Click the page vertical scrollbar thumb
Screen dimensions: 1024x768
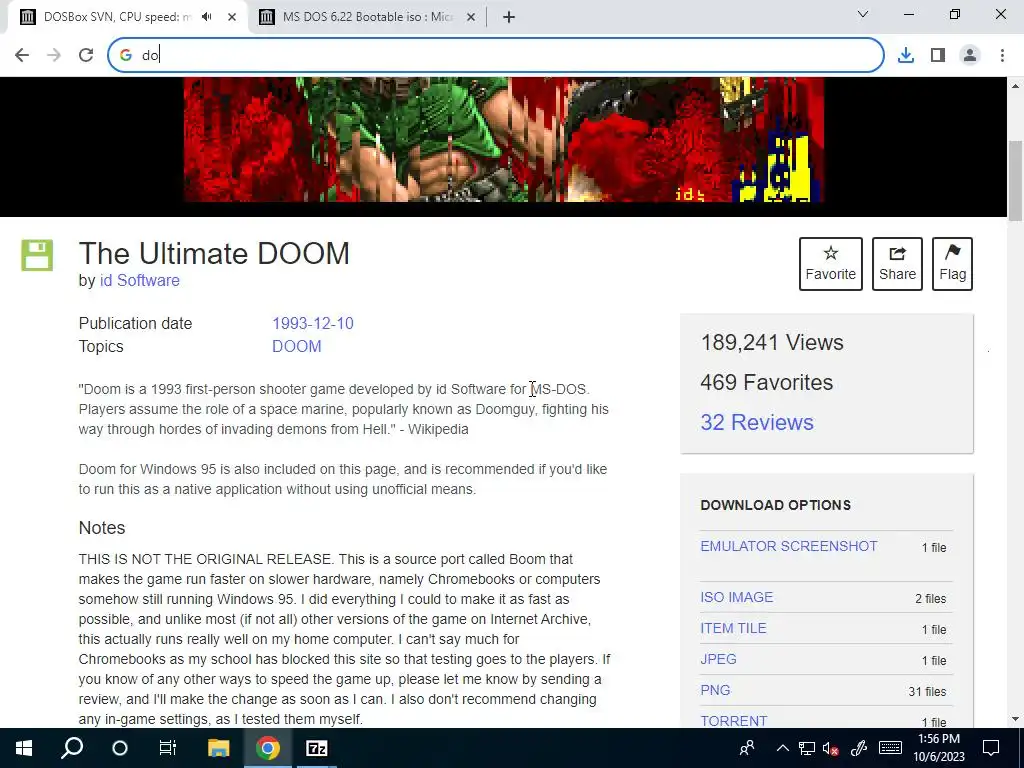[x=1015, y=181]
